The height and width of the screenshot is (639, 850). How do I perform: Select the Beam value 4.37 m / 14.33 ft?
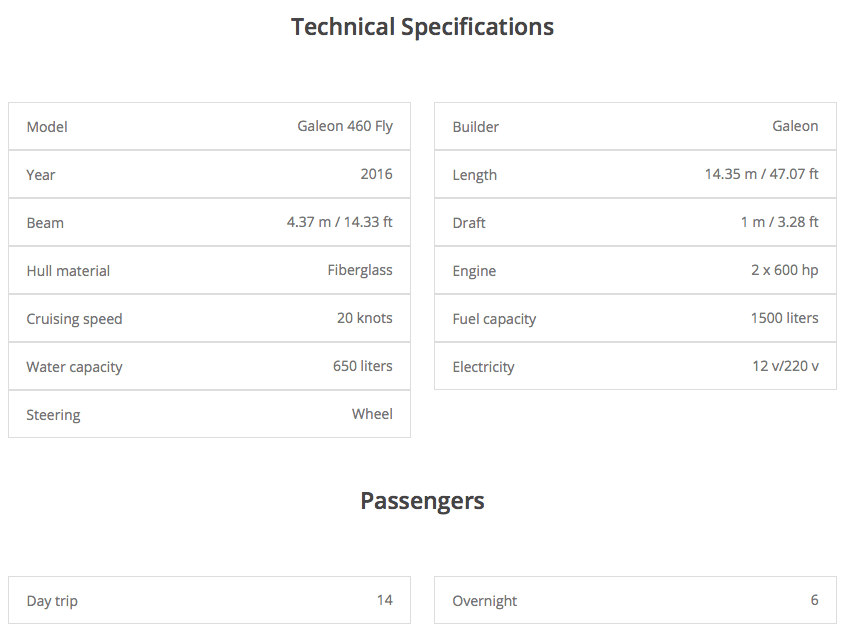[339, 222]
